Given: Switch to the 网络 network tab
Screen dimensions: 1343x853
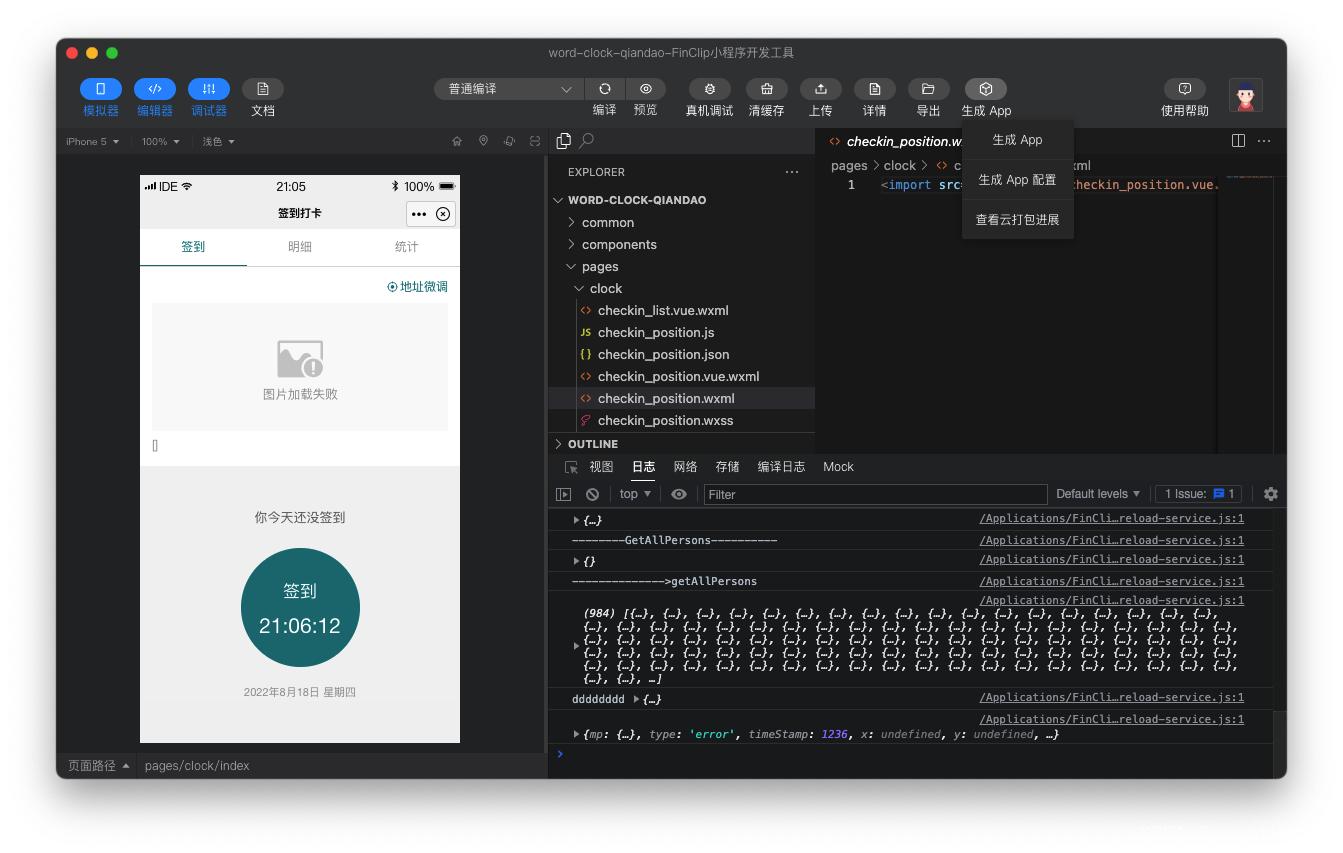Looking at the screenshot, I should 685,467.
